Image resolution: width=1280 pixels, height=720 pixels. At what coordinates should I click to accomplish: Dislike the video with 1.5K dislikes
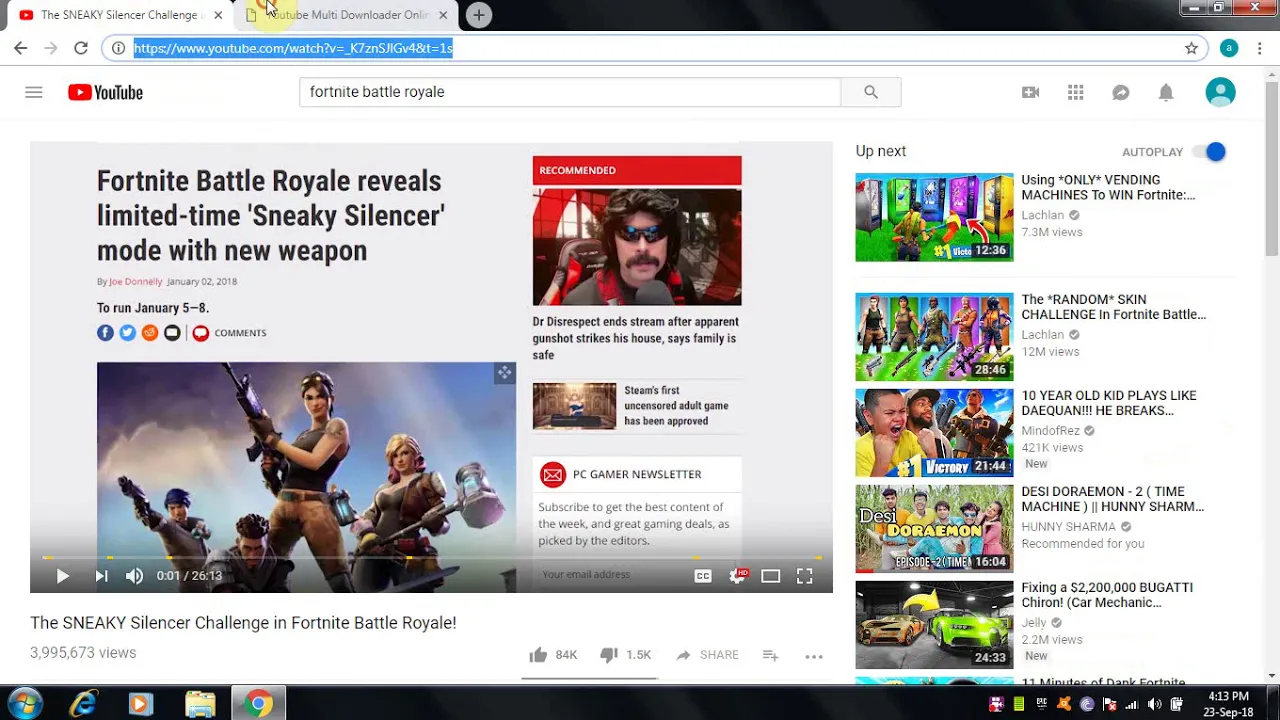(625, 655)
